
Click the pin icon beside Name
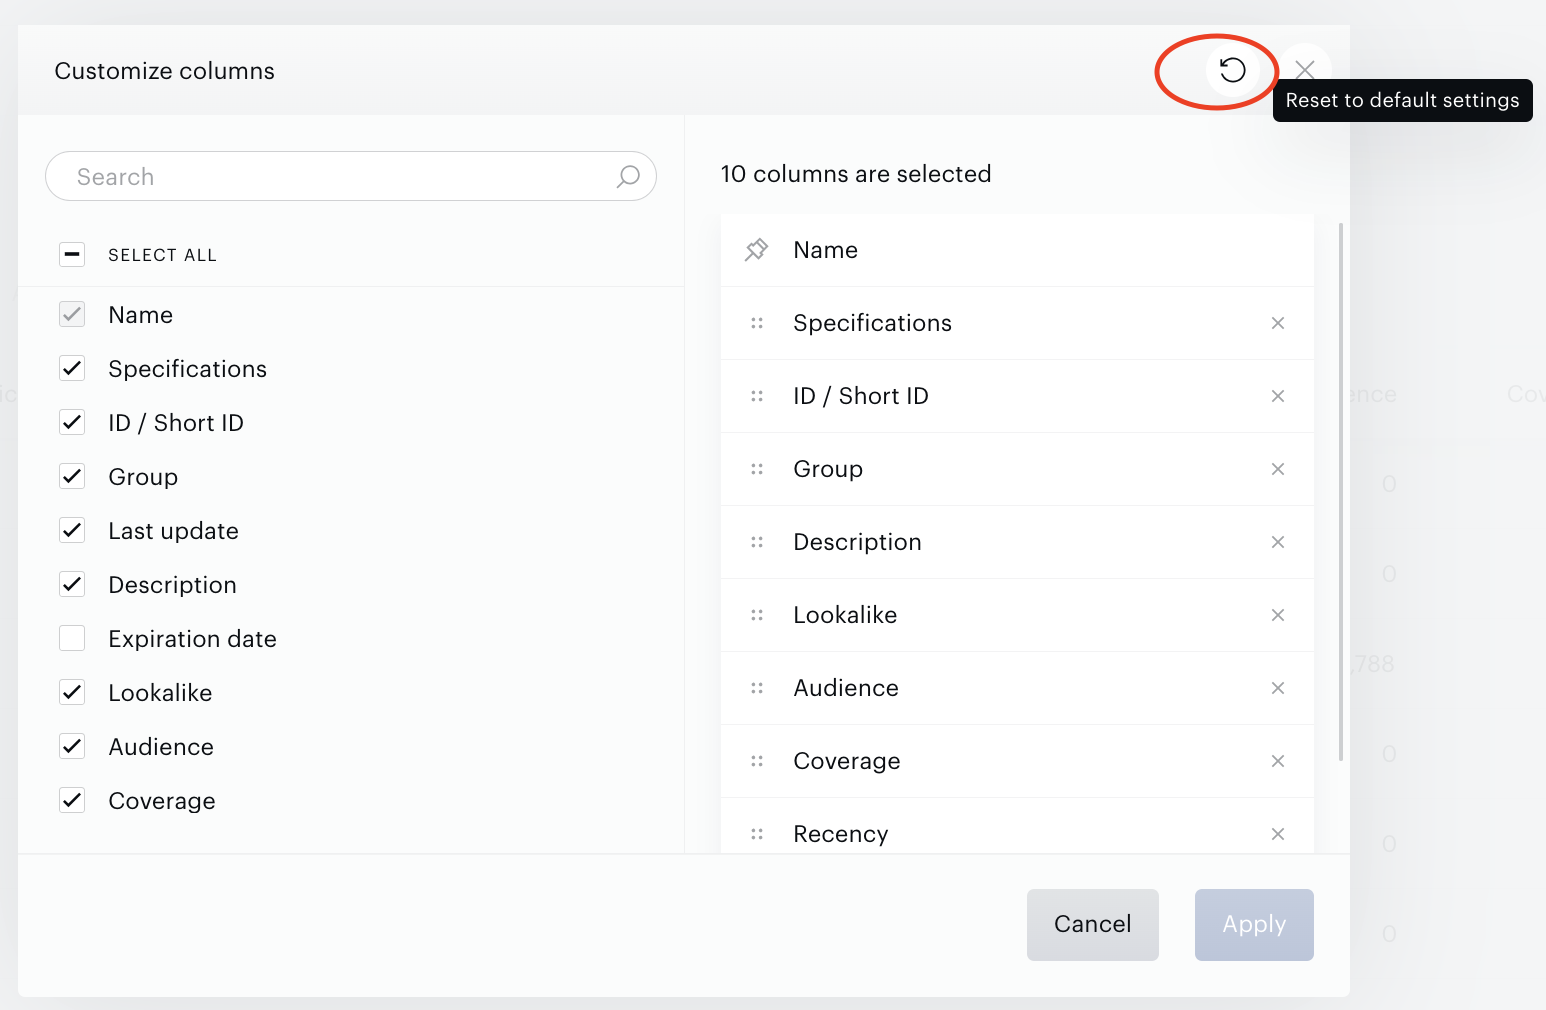(x=757, y=250)
